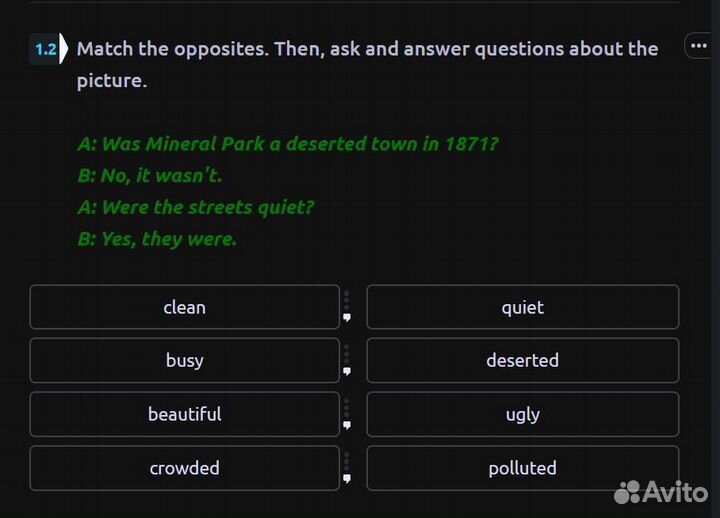Click the connector handle beside "busy"
Screen dimensions: 720x518
click(x=347, y=360)
